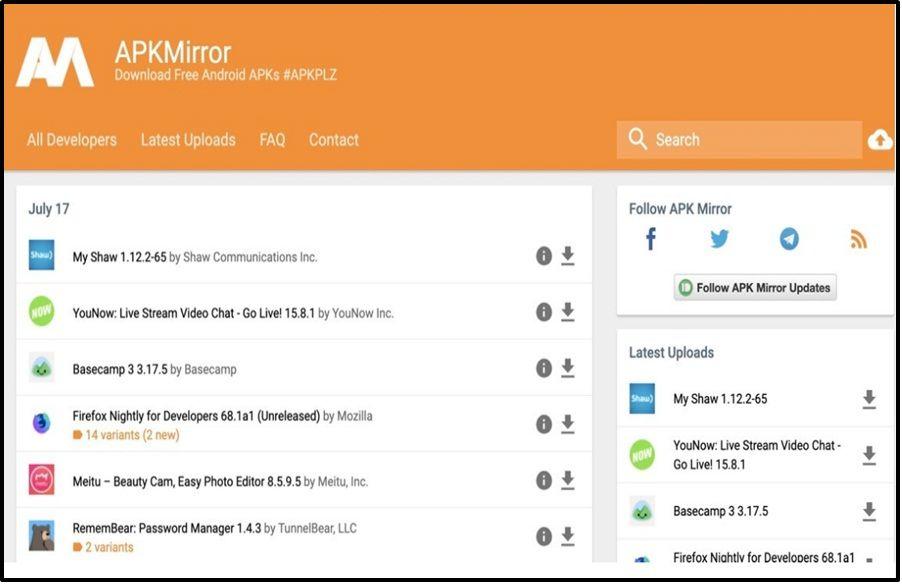Download YouNow 15.8.1 from July 17 list
Viewport: 902px width, 585px height.
(x=568, y=312)
